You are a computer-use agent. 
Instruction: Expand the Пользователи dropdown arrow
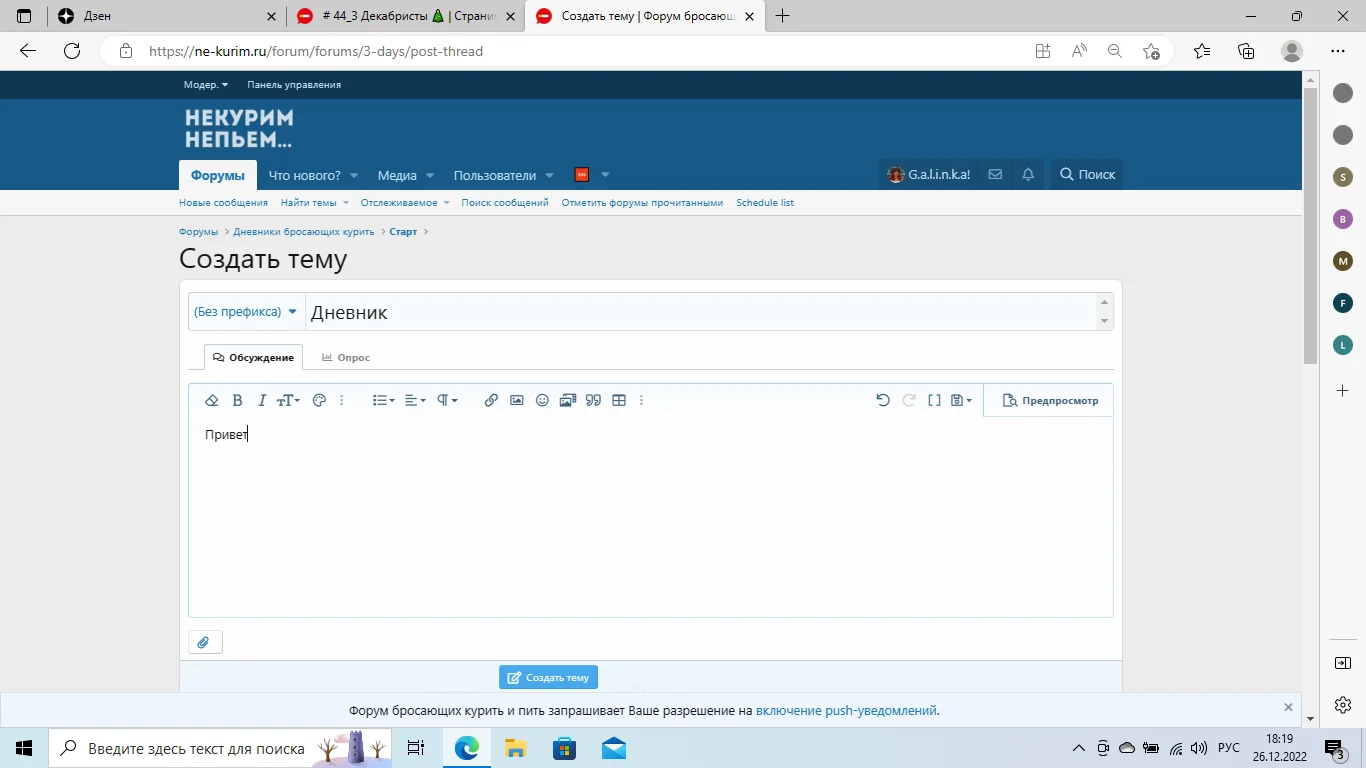pos(549,175)
